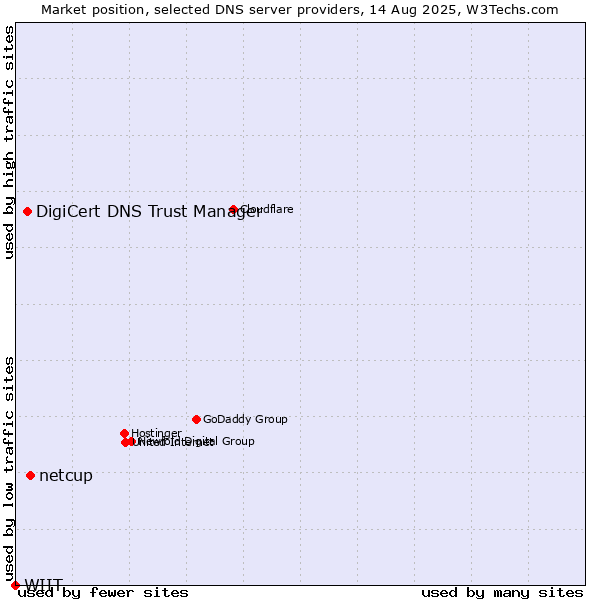
Task: Select the "netcup" label text
Action: coord(66,476)
